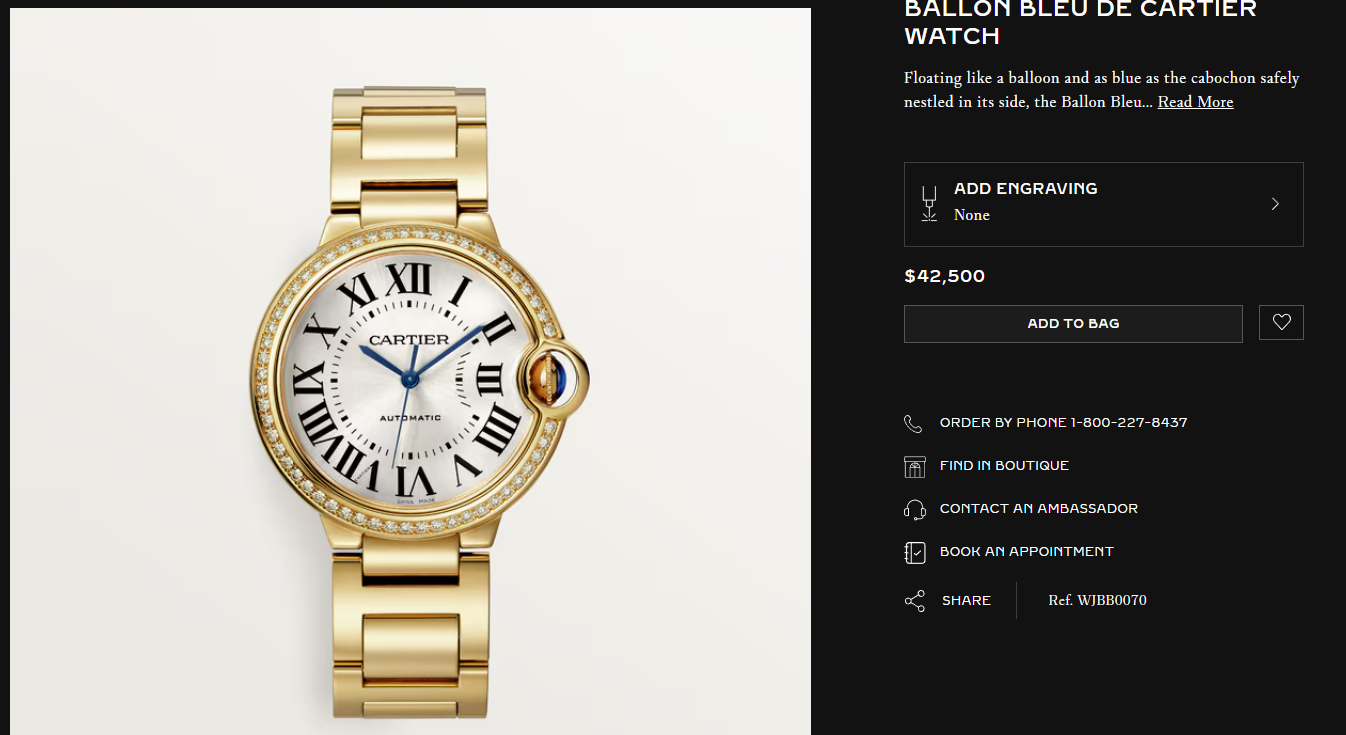Click the heart wishlist icon
The width and height of the screenshot is (1346, 735).
(1281, 323)
